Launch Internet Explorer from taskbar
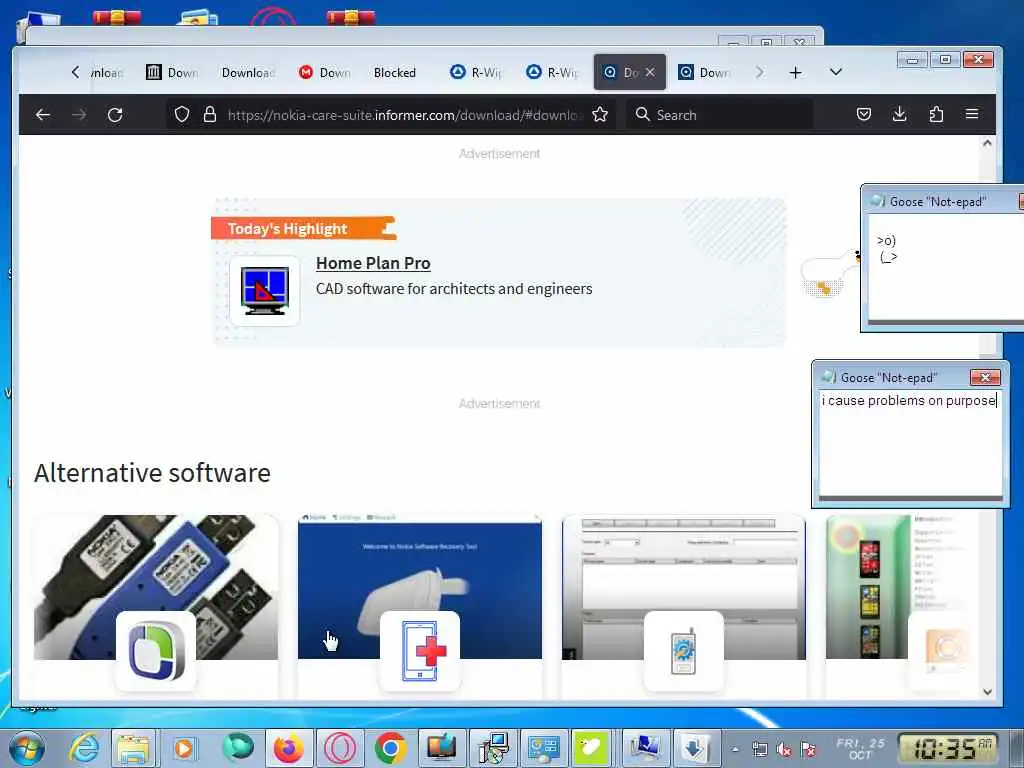This screenshot has height=768, width=1024. click(x=84, y=748)
